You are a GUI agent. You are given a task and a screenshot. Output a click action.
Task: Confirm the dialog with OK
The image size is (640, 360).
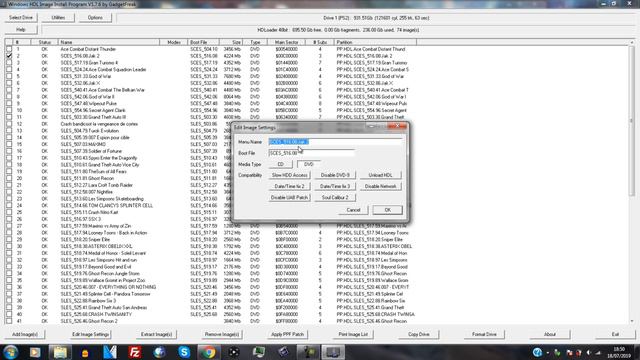point(387,210)
